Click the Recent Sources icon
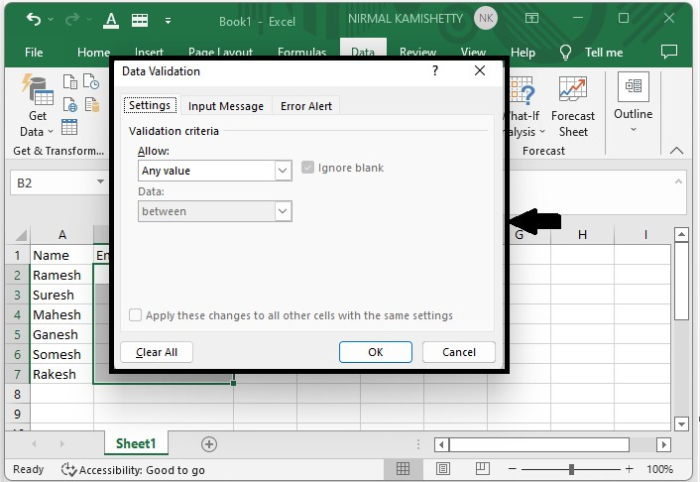Screen dimensions: 700x482 click(x=92, y=82)
